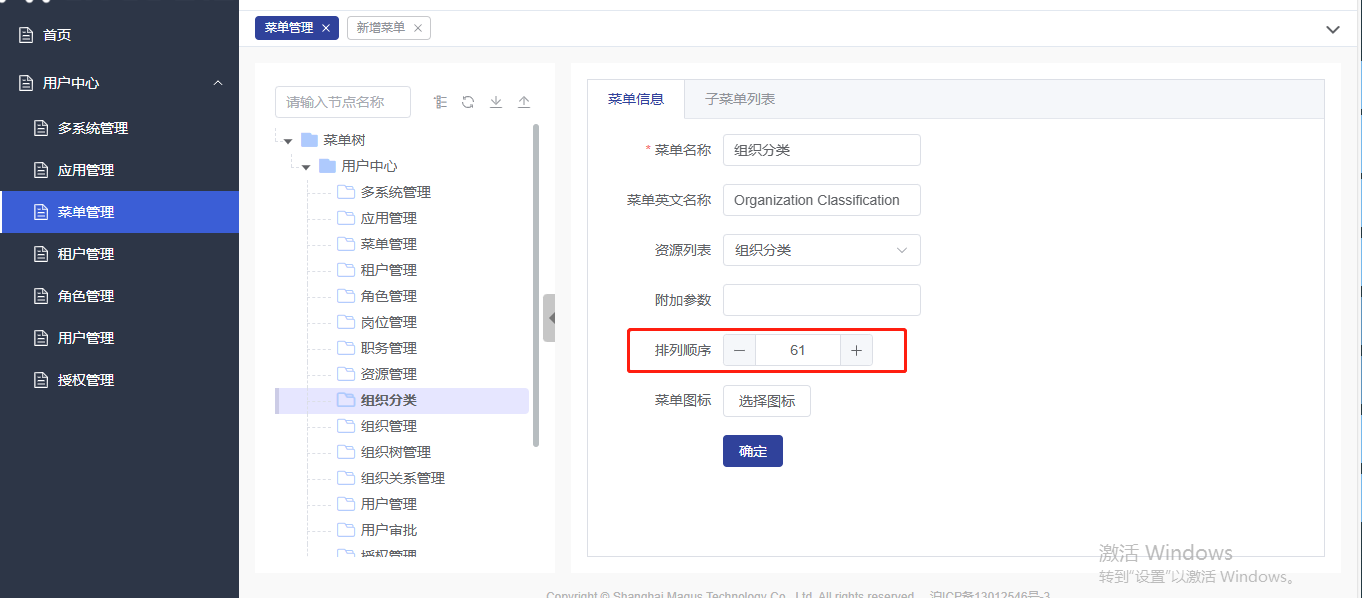Collapse the 用户中心 sidebar section chevron
Viewport: 1362px width, 598px height.
218,83
